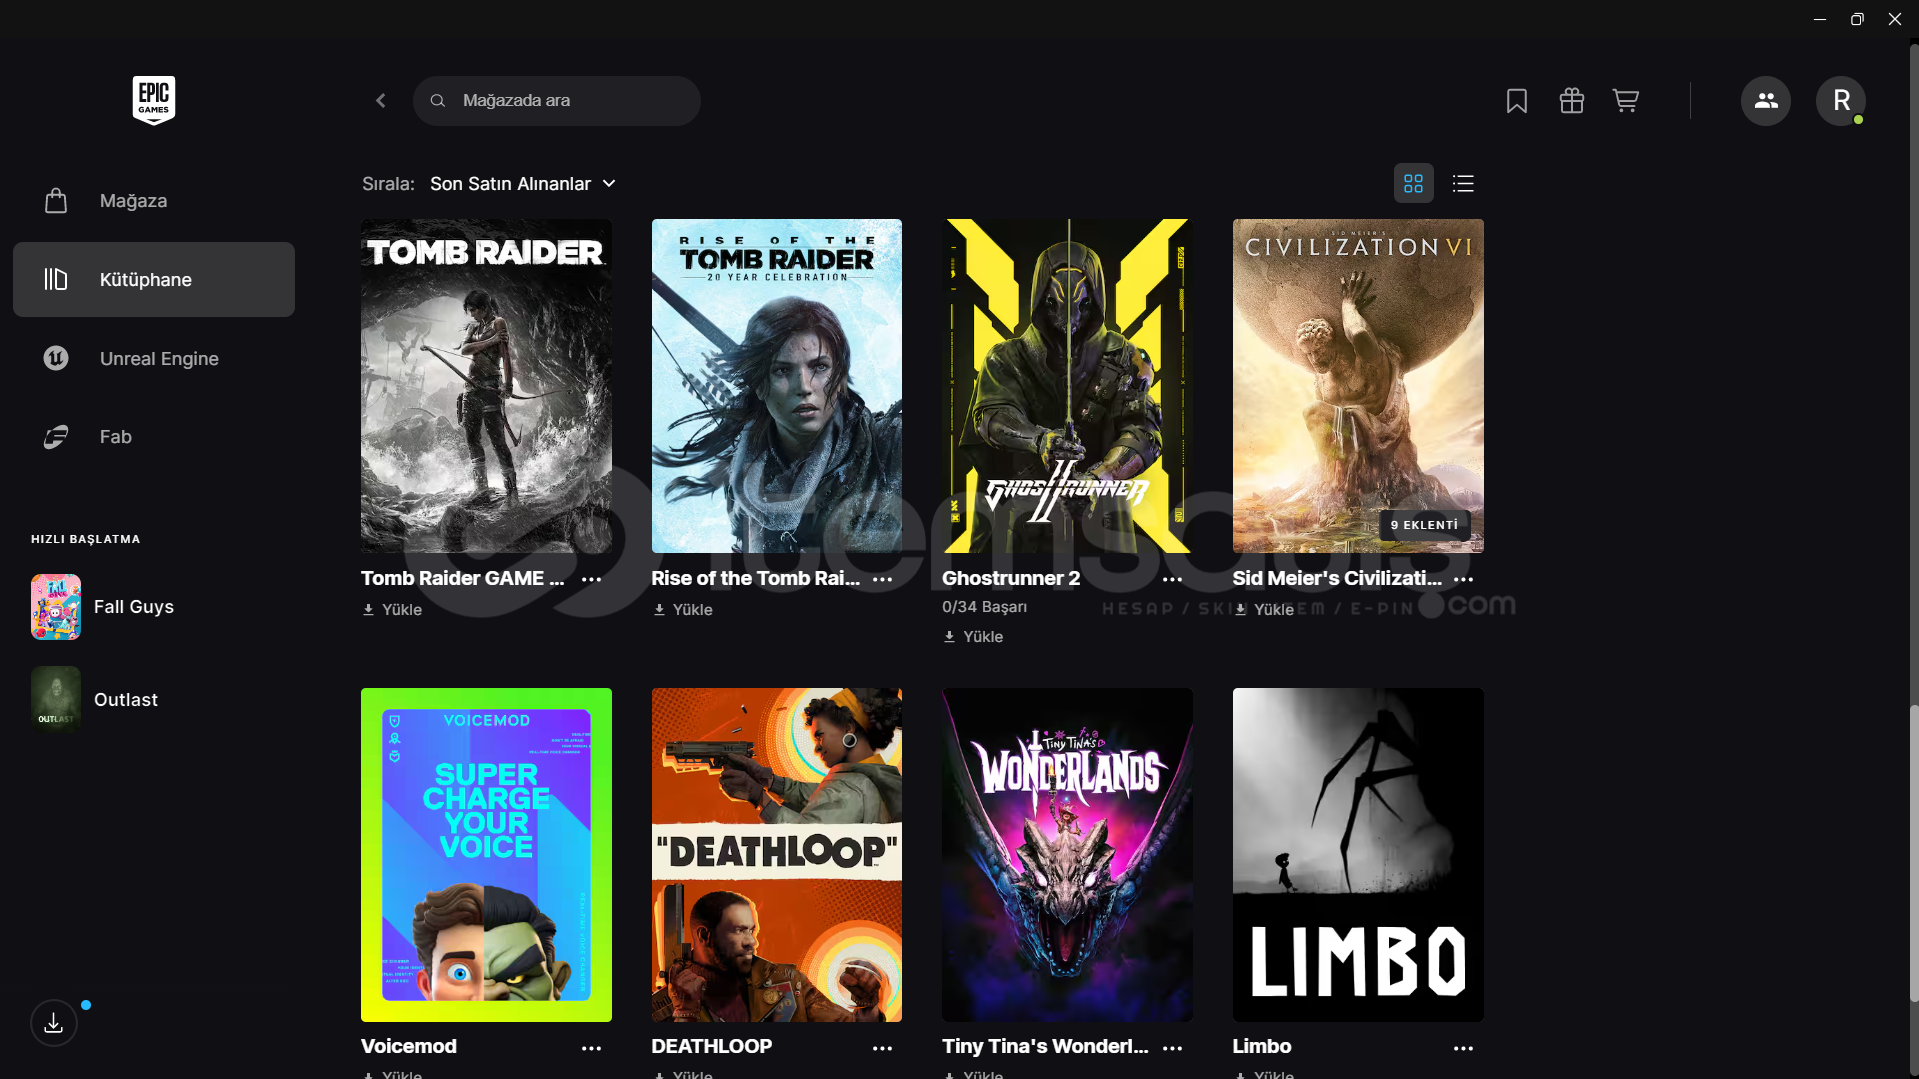The image size is (1919, 1079).
Task: Open the Mağaza store section
Action: pos(154,201)
